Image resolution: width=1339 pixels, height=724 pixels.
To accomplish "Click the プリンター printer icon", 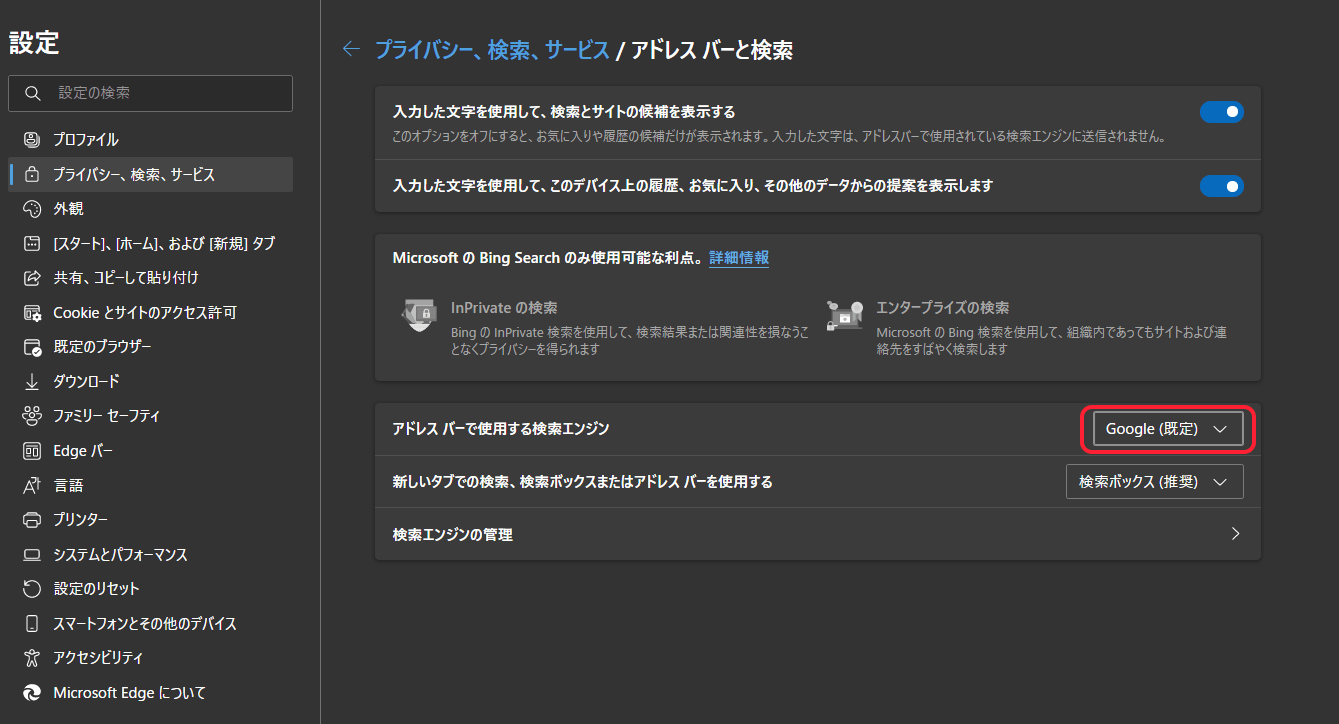I will pyautogui.click(x=32, y=520).
